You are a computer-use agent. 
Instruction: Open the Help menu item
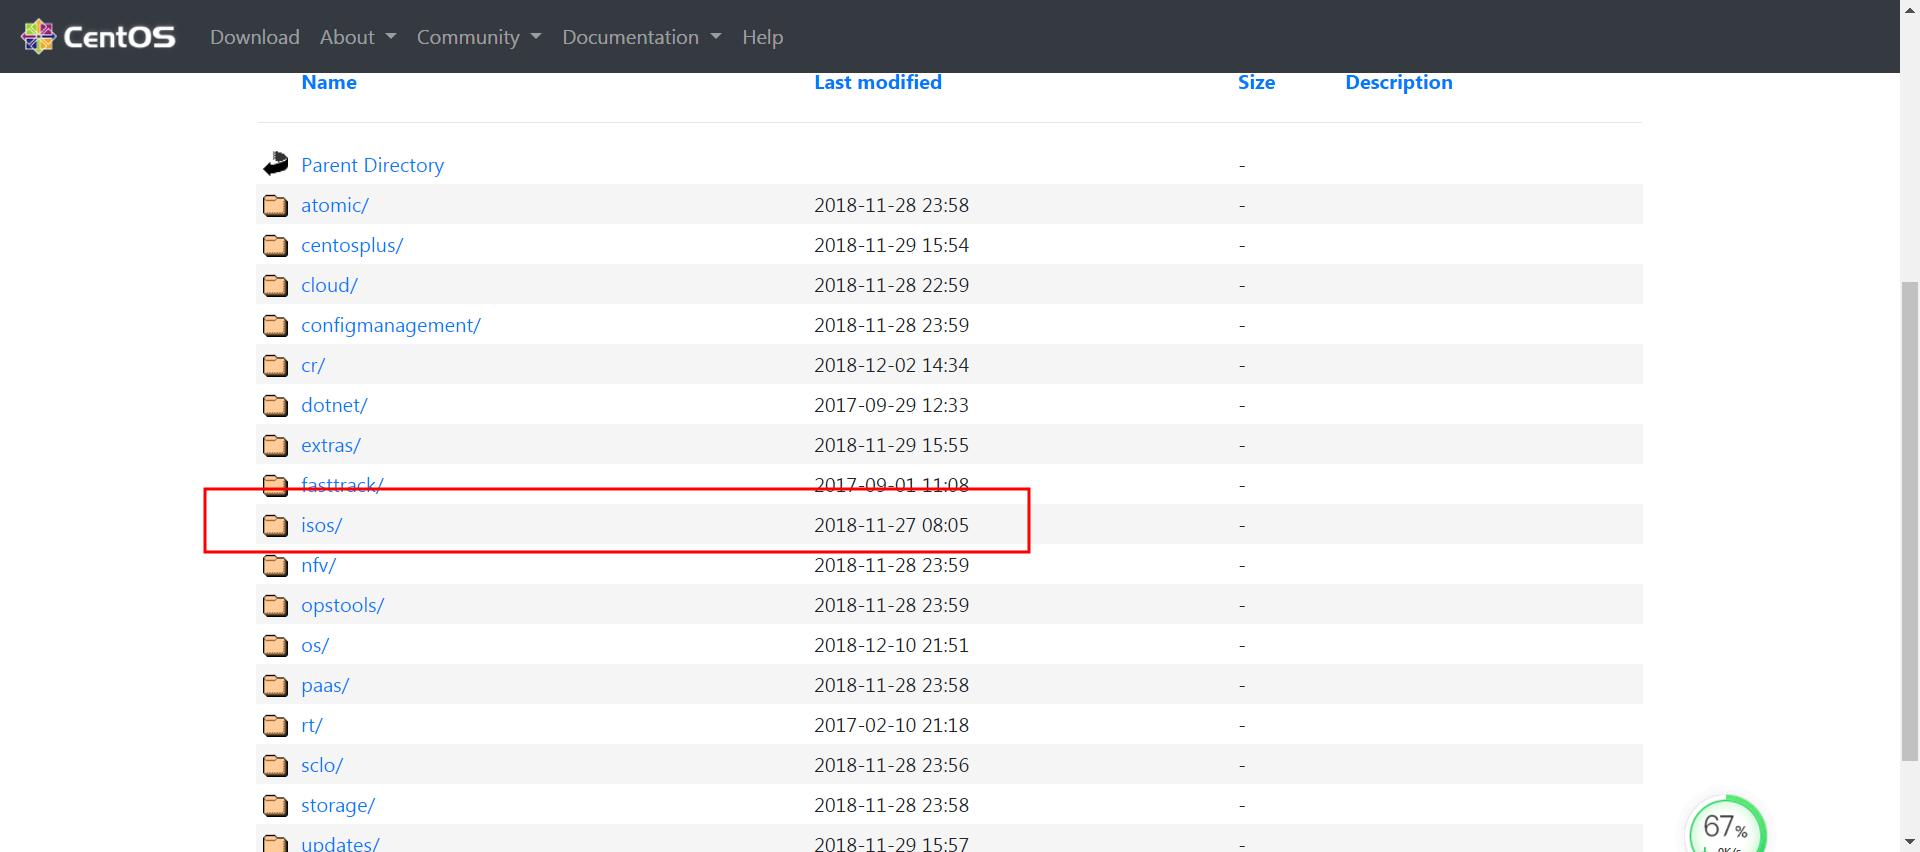tap(762, 37)
